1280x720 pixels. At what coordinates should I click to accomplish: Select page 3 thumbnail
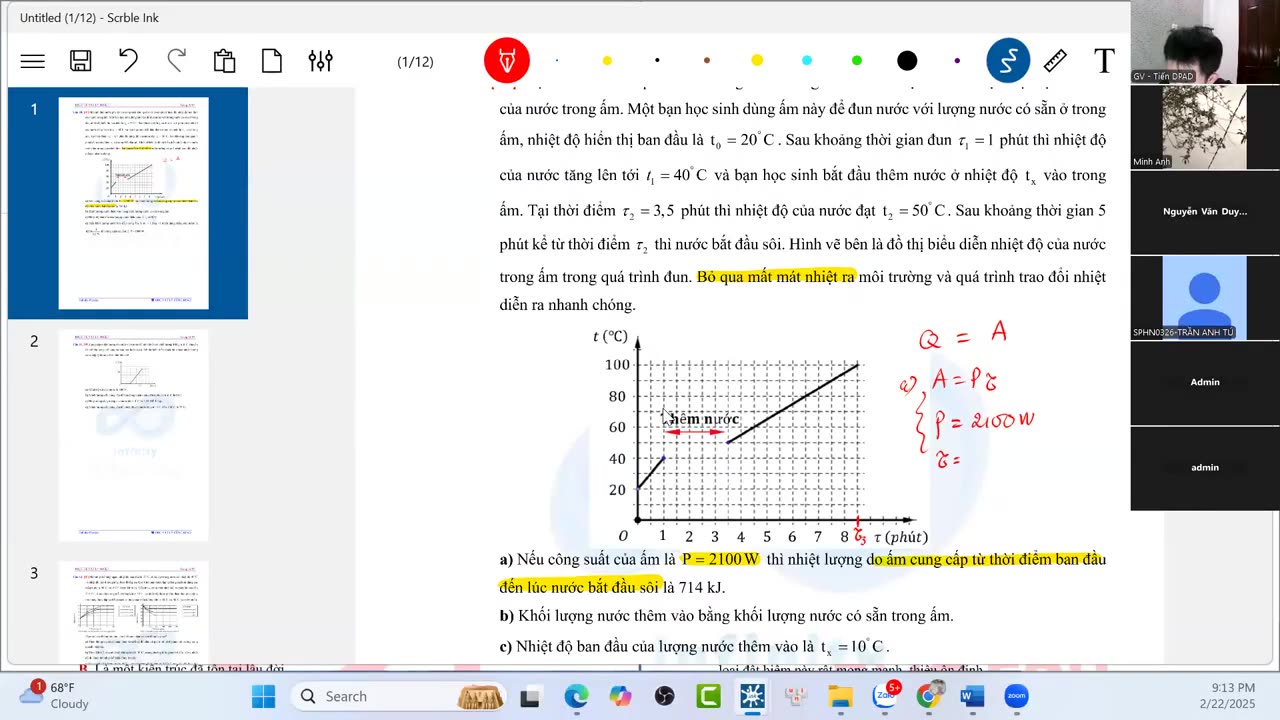[133, 612]
